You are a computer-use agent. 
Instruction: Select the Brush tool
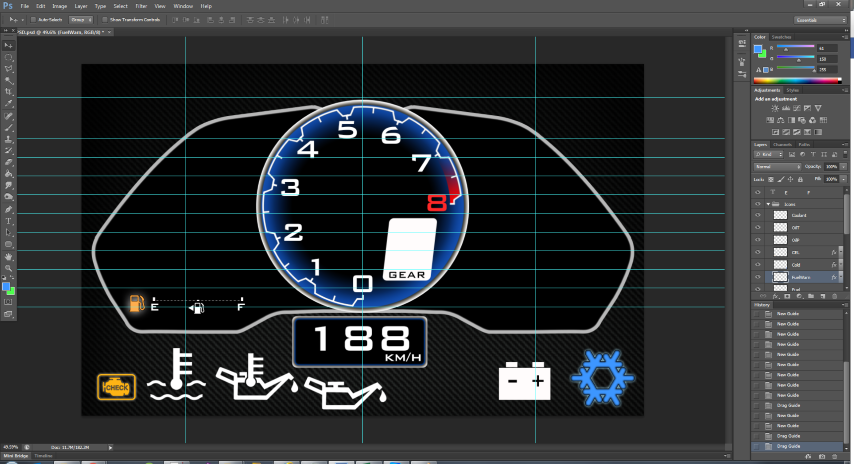[9, 128]
